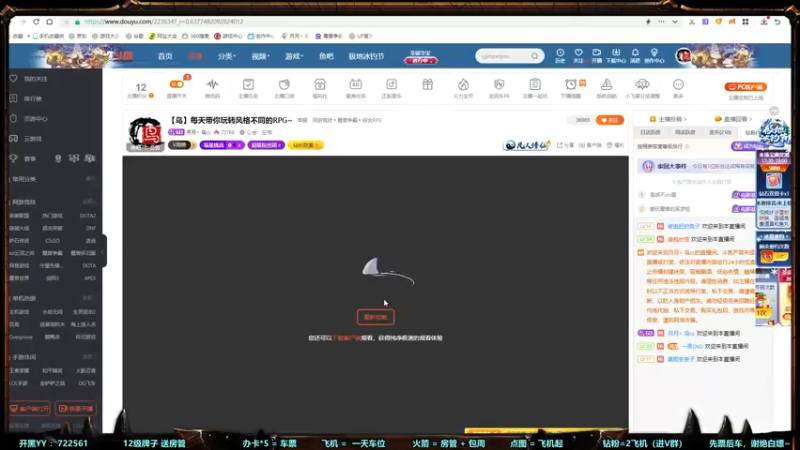Expand the 网游竞技 category more link
Viewport: 800px width, 450px height.
[x=88, y=202]
